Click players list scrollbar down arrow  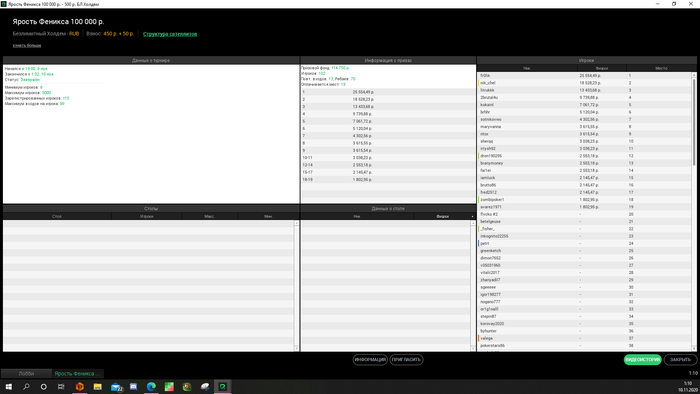point(694,348)
